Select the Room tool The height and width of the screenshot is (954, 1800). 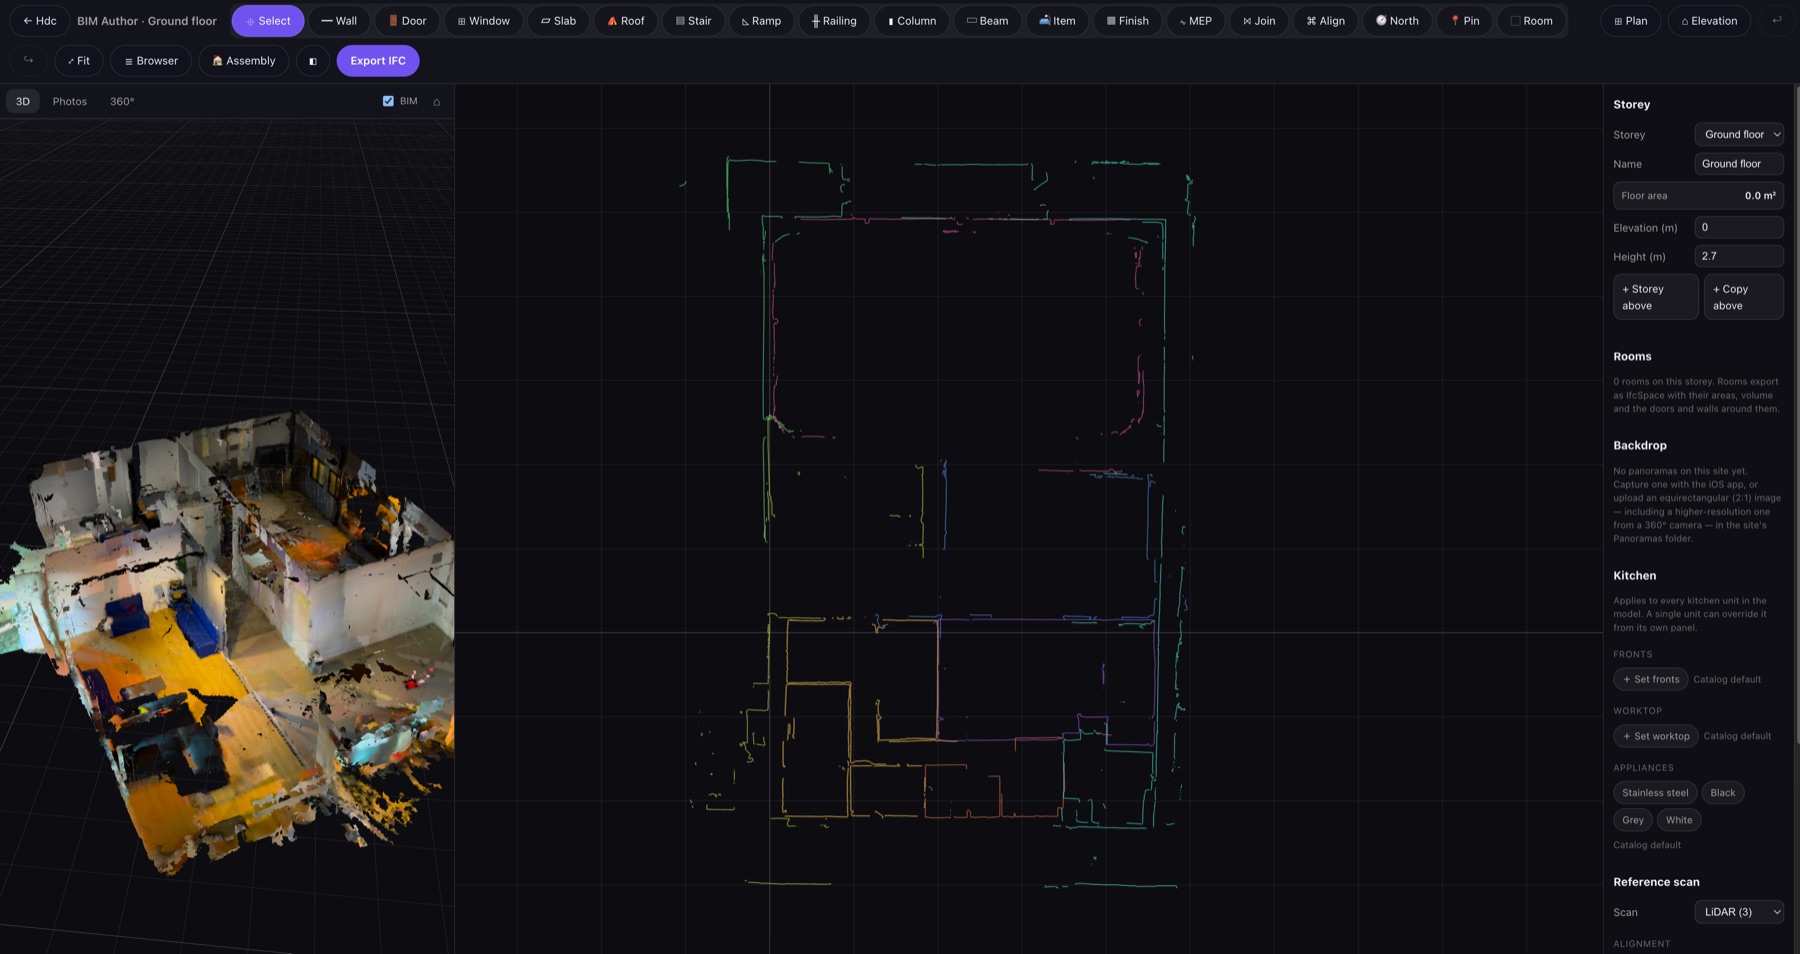click(1531, 21)
